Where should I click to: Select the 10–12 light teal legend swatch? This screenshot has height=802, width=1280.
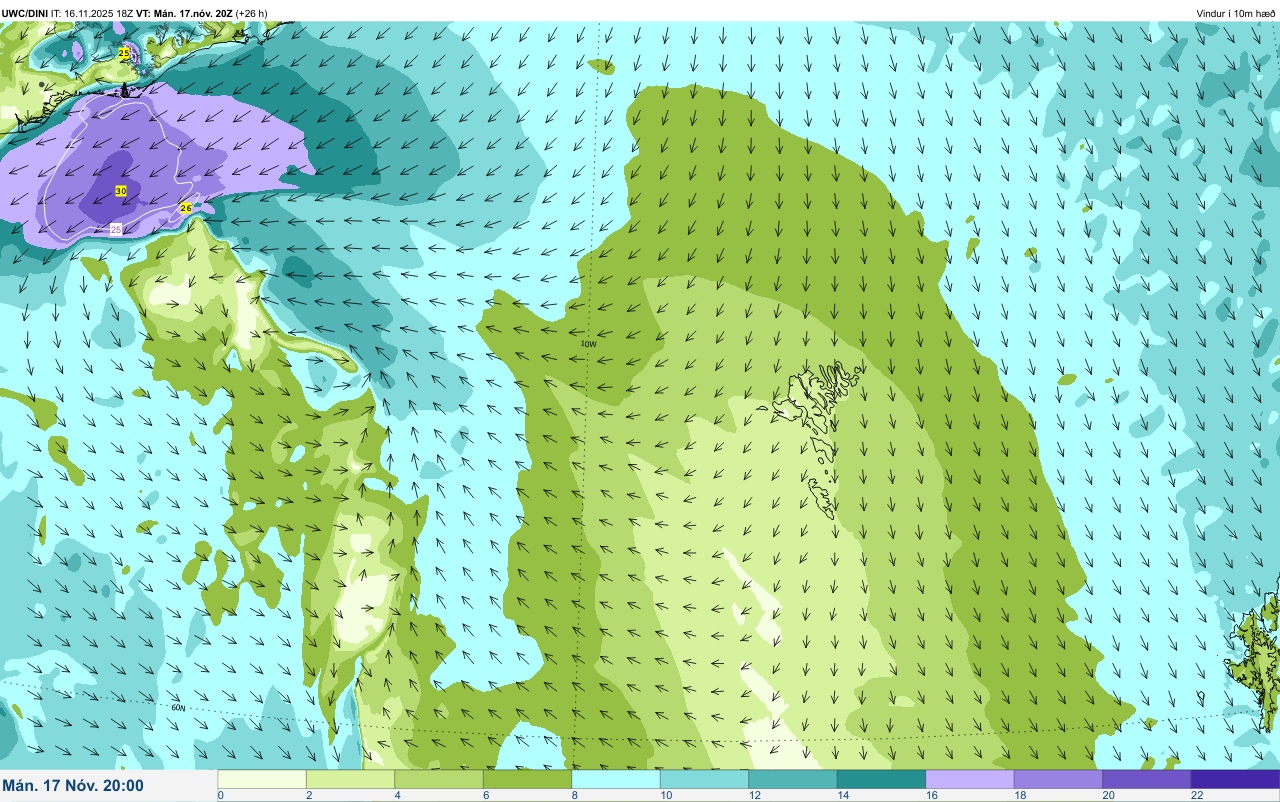tap(704, 779)
